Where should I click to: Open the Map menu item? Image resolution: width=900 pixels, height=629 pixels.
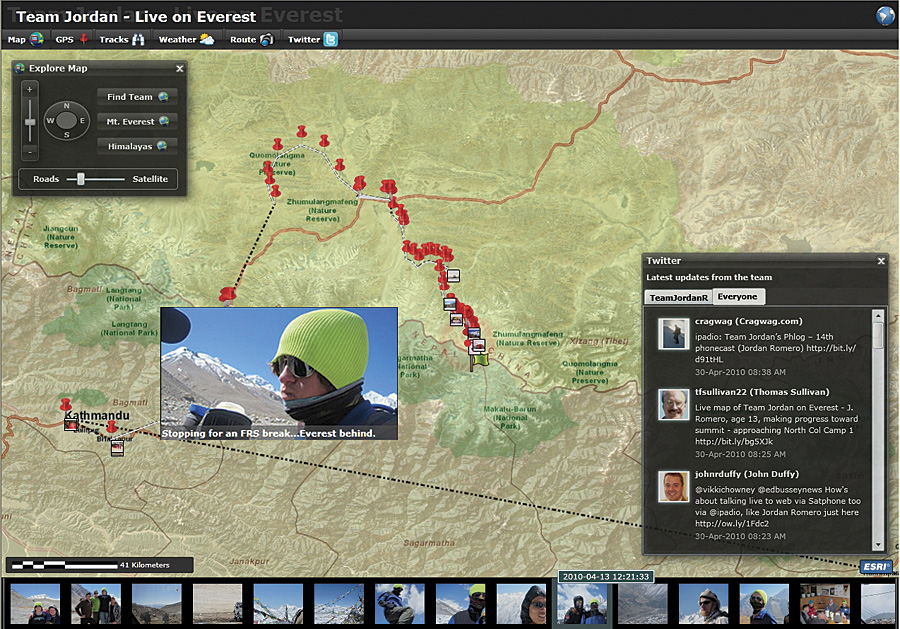[25, 40]
